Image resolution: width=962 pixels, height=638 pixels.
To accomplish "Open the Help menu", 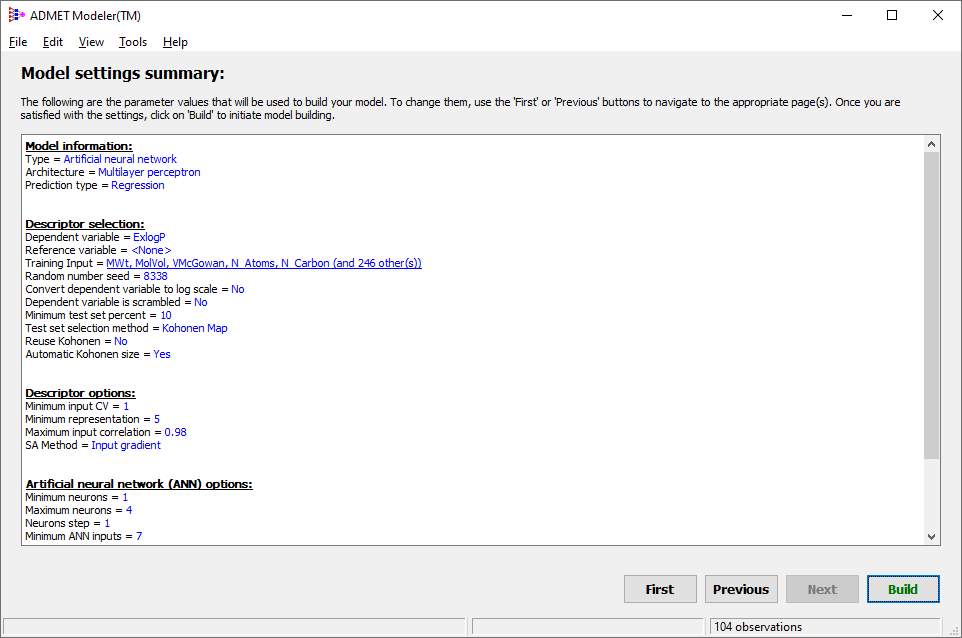I will 175,42.
